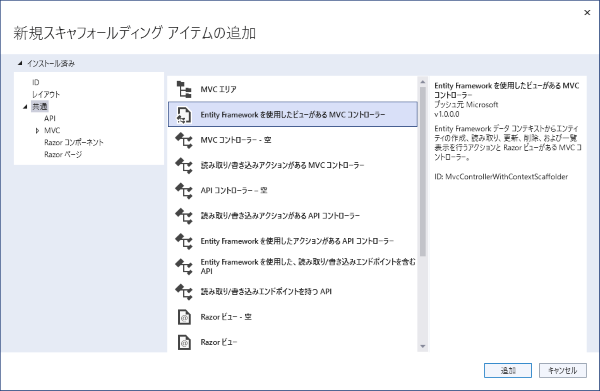Collapse the 共通 tree node
The image size is (600, 391).
click(x=25, y=107)
